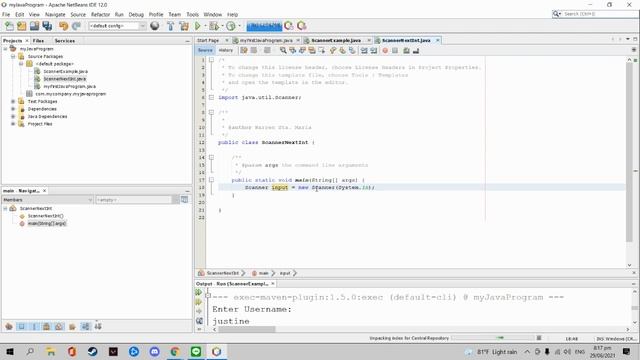This screenshot has height=360, width=640.
Task: Click the Open Project toolbar icon
Action: tap(34, 26)
